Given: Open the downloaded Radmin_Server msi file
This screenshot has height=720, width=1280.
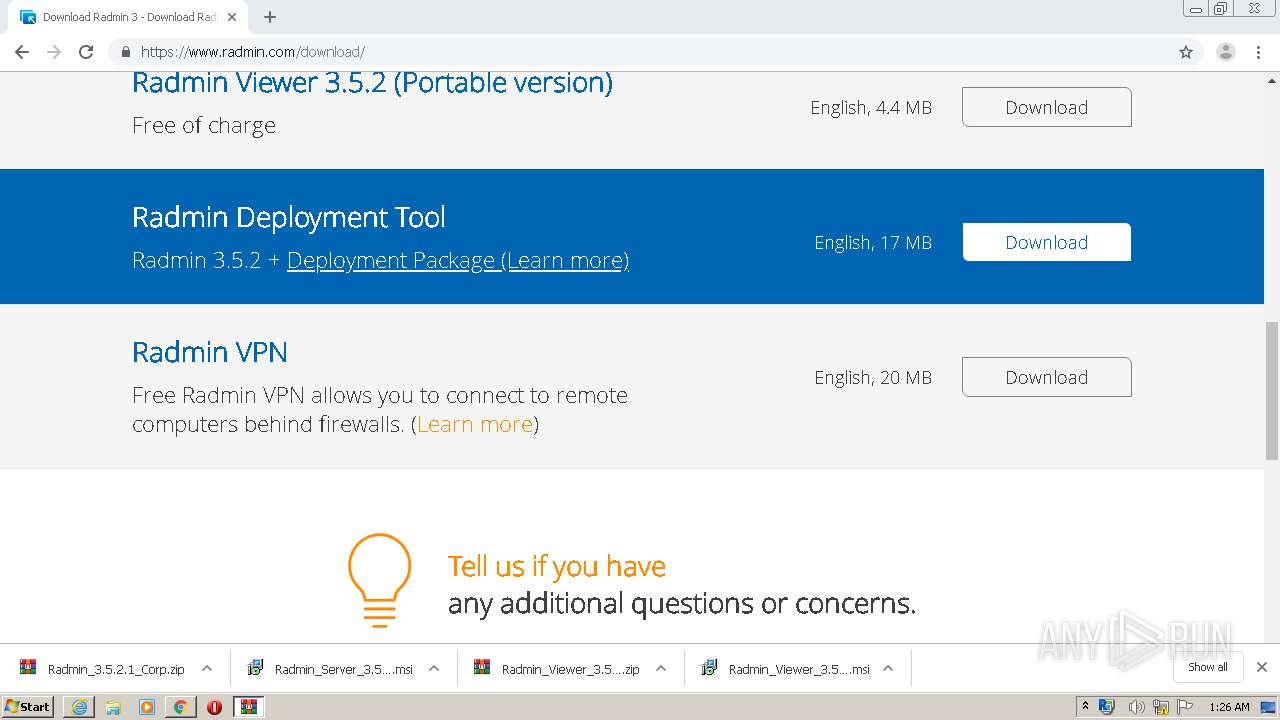Looking at the screenshot, I should (x=332, y=669).
